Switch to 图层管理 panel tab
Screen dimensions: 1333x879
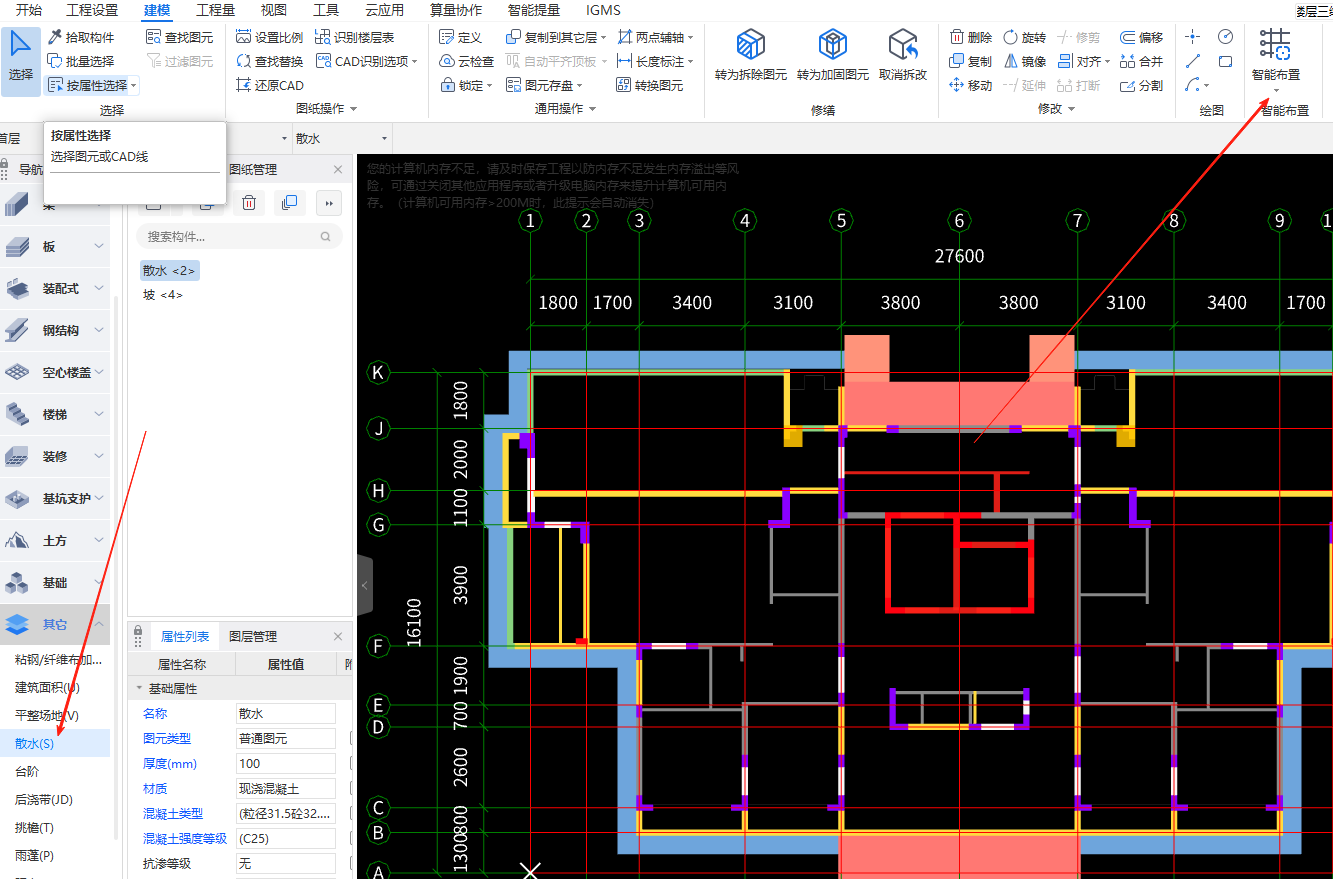pyautogui.click(x=253, y=636)
